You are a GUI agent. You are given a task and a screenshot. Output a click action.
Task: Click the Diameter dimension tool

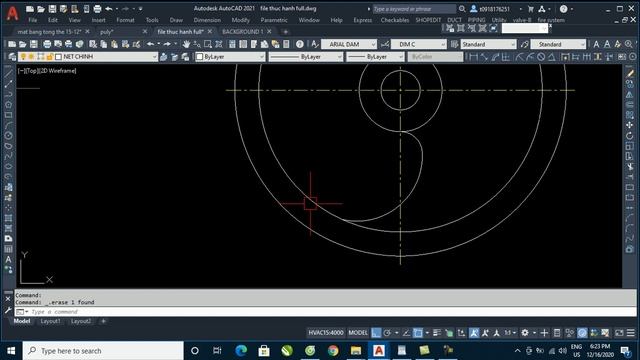(541, 57)
